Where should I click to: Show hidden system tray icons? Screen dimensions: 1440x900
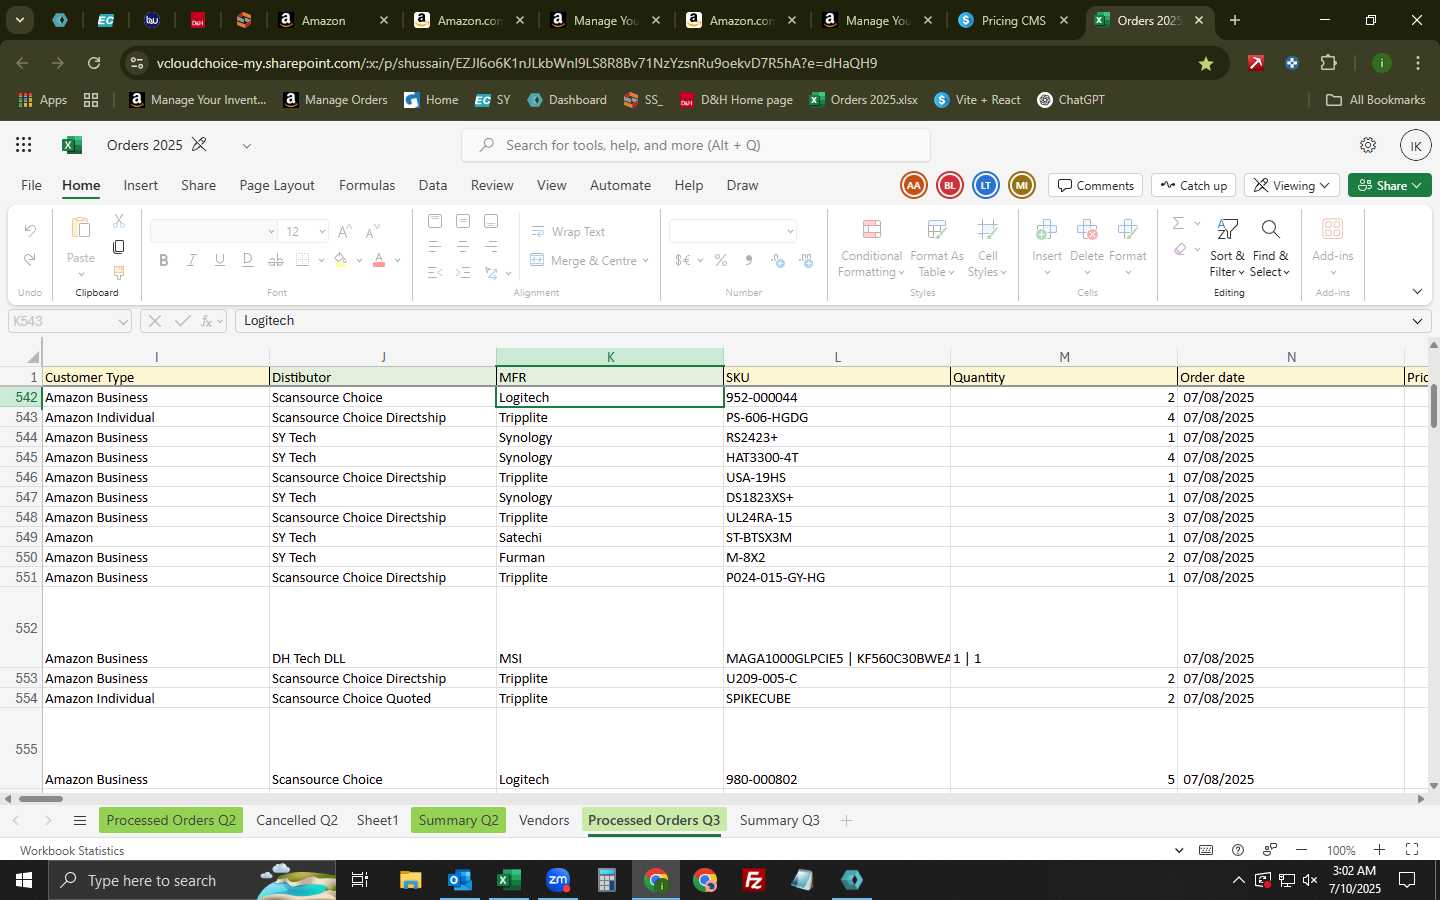(x=1238, y=880)
